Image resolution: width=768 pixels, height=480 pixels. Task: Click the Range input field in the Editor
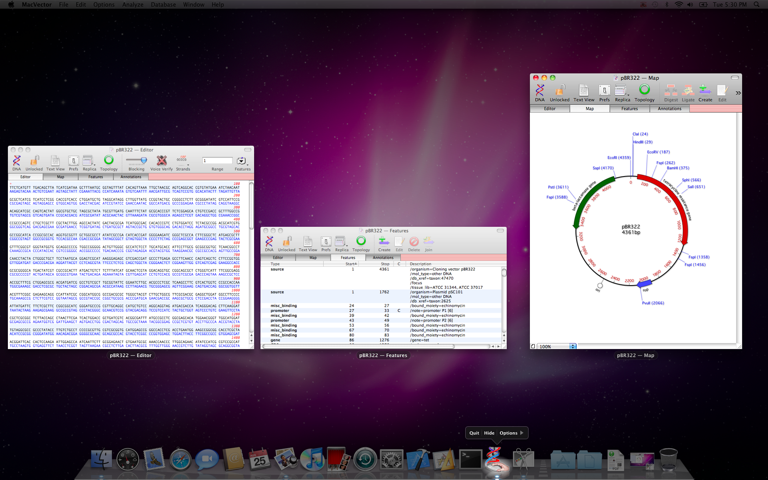tap(217, 161)
